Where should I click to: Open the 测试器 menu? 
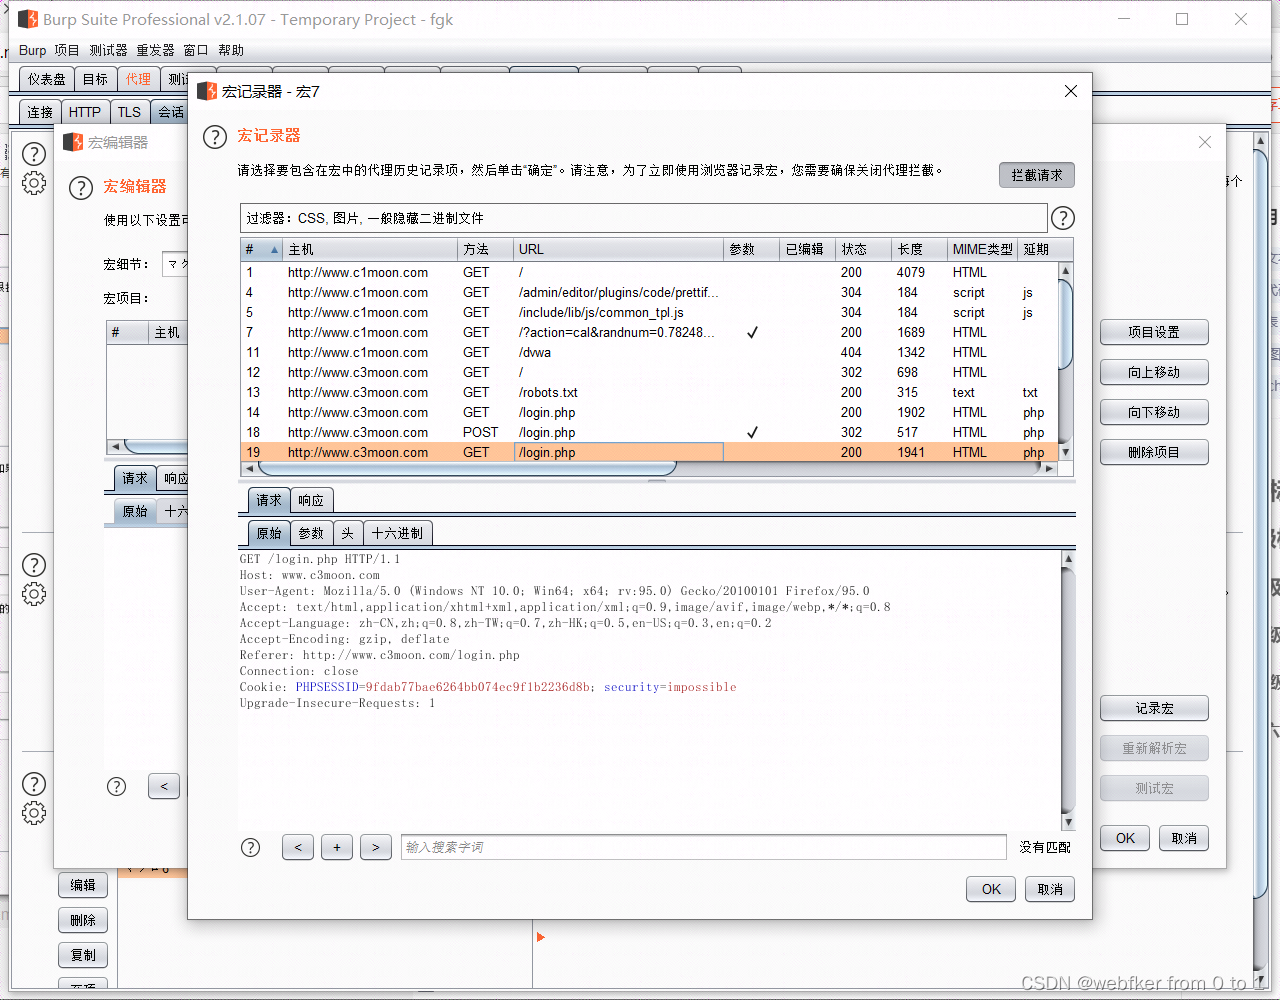pyautogui.click(x=108, y=50)
